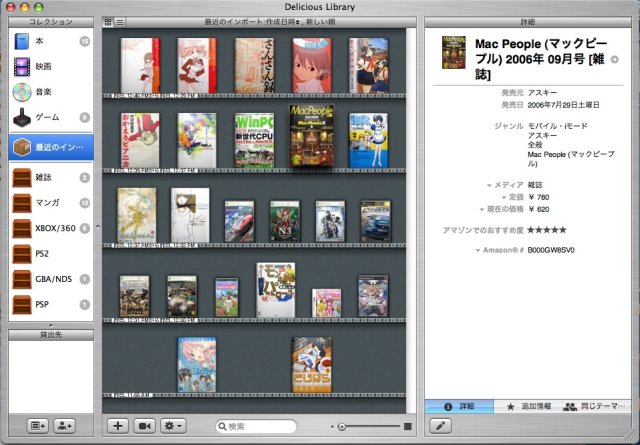
Task: Select the さんさん録 book cover
Action: pyautogui.click(x=254, y=65)
